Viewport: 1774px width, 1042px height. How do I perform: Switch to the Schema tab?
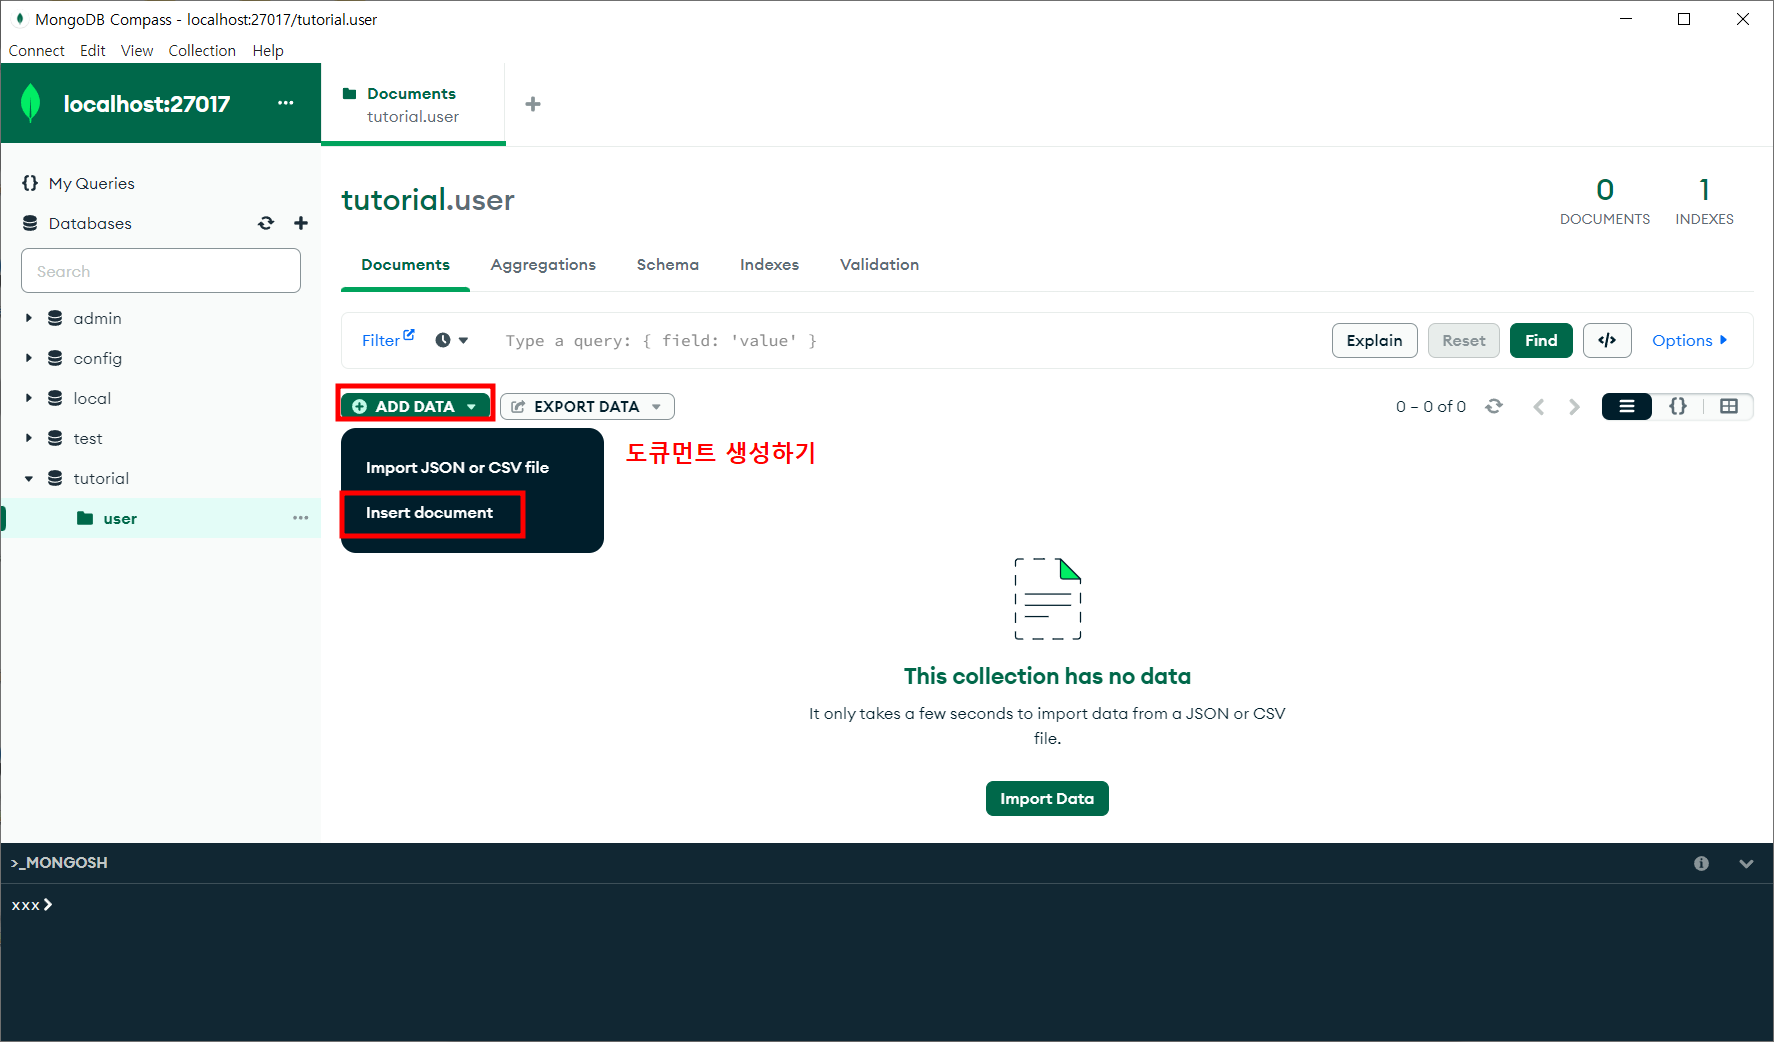click(668, 265)
